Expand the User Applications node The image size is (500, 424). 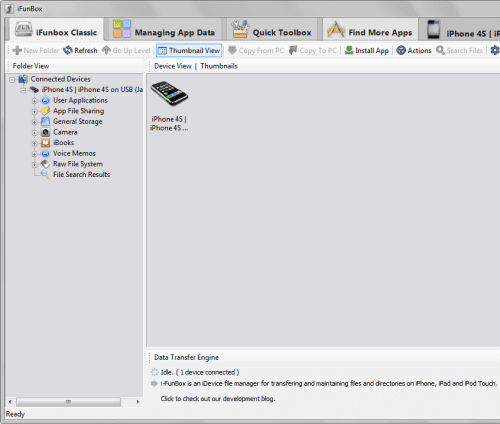point(34,101)
